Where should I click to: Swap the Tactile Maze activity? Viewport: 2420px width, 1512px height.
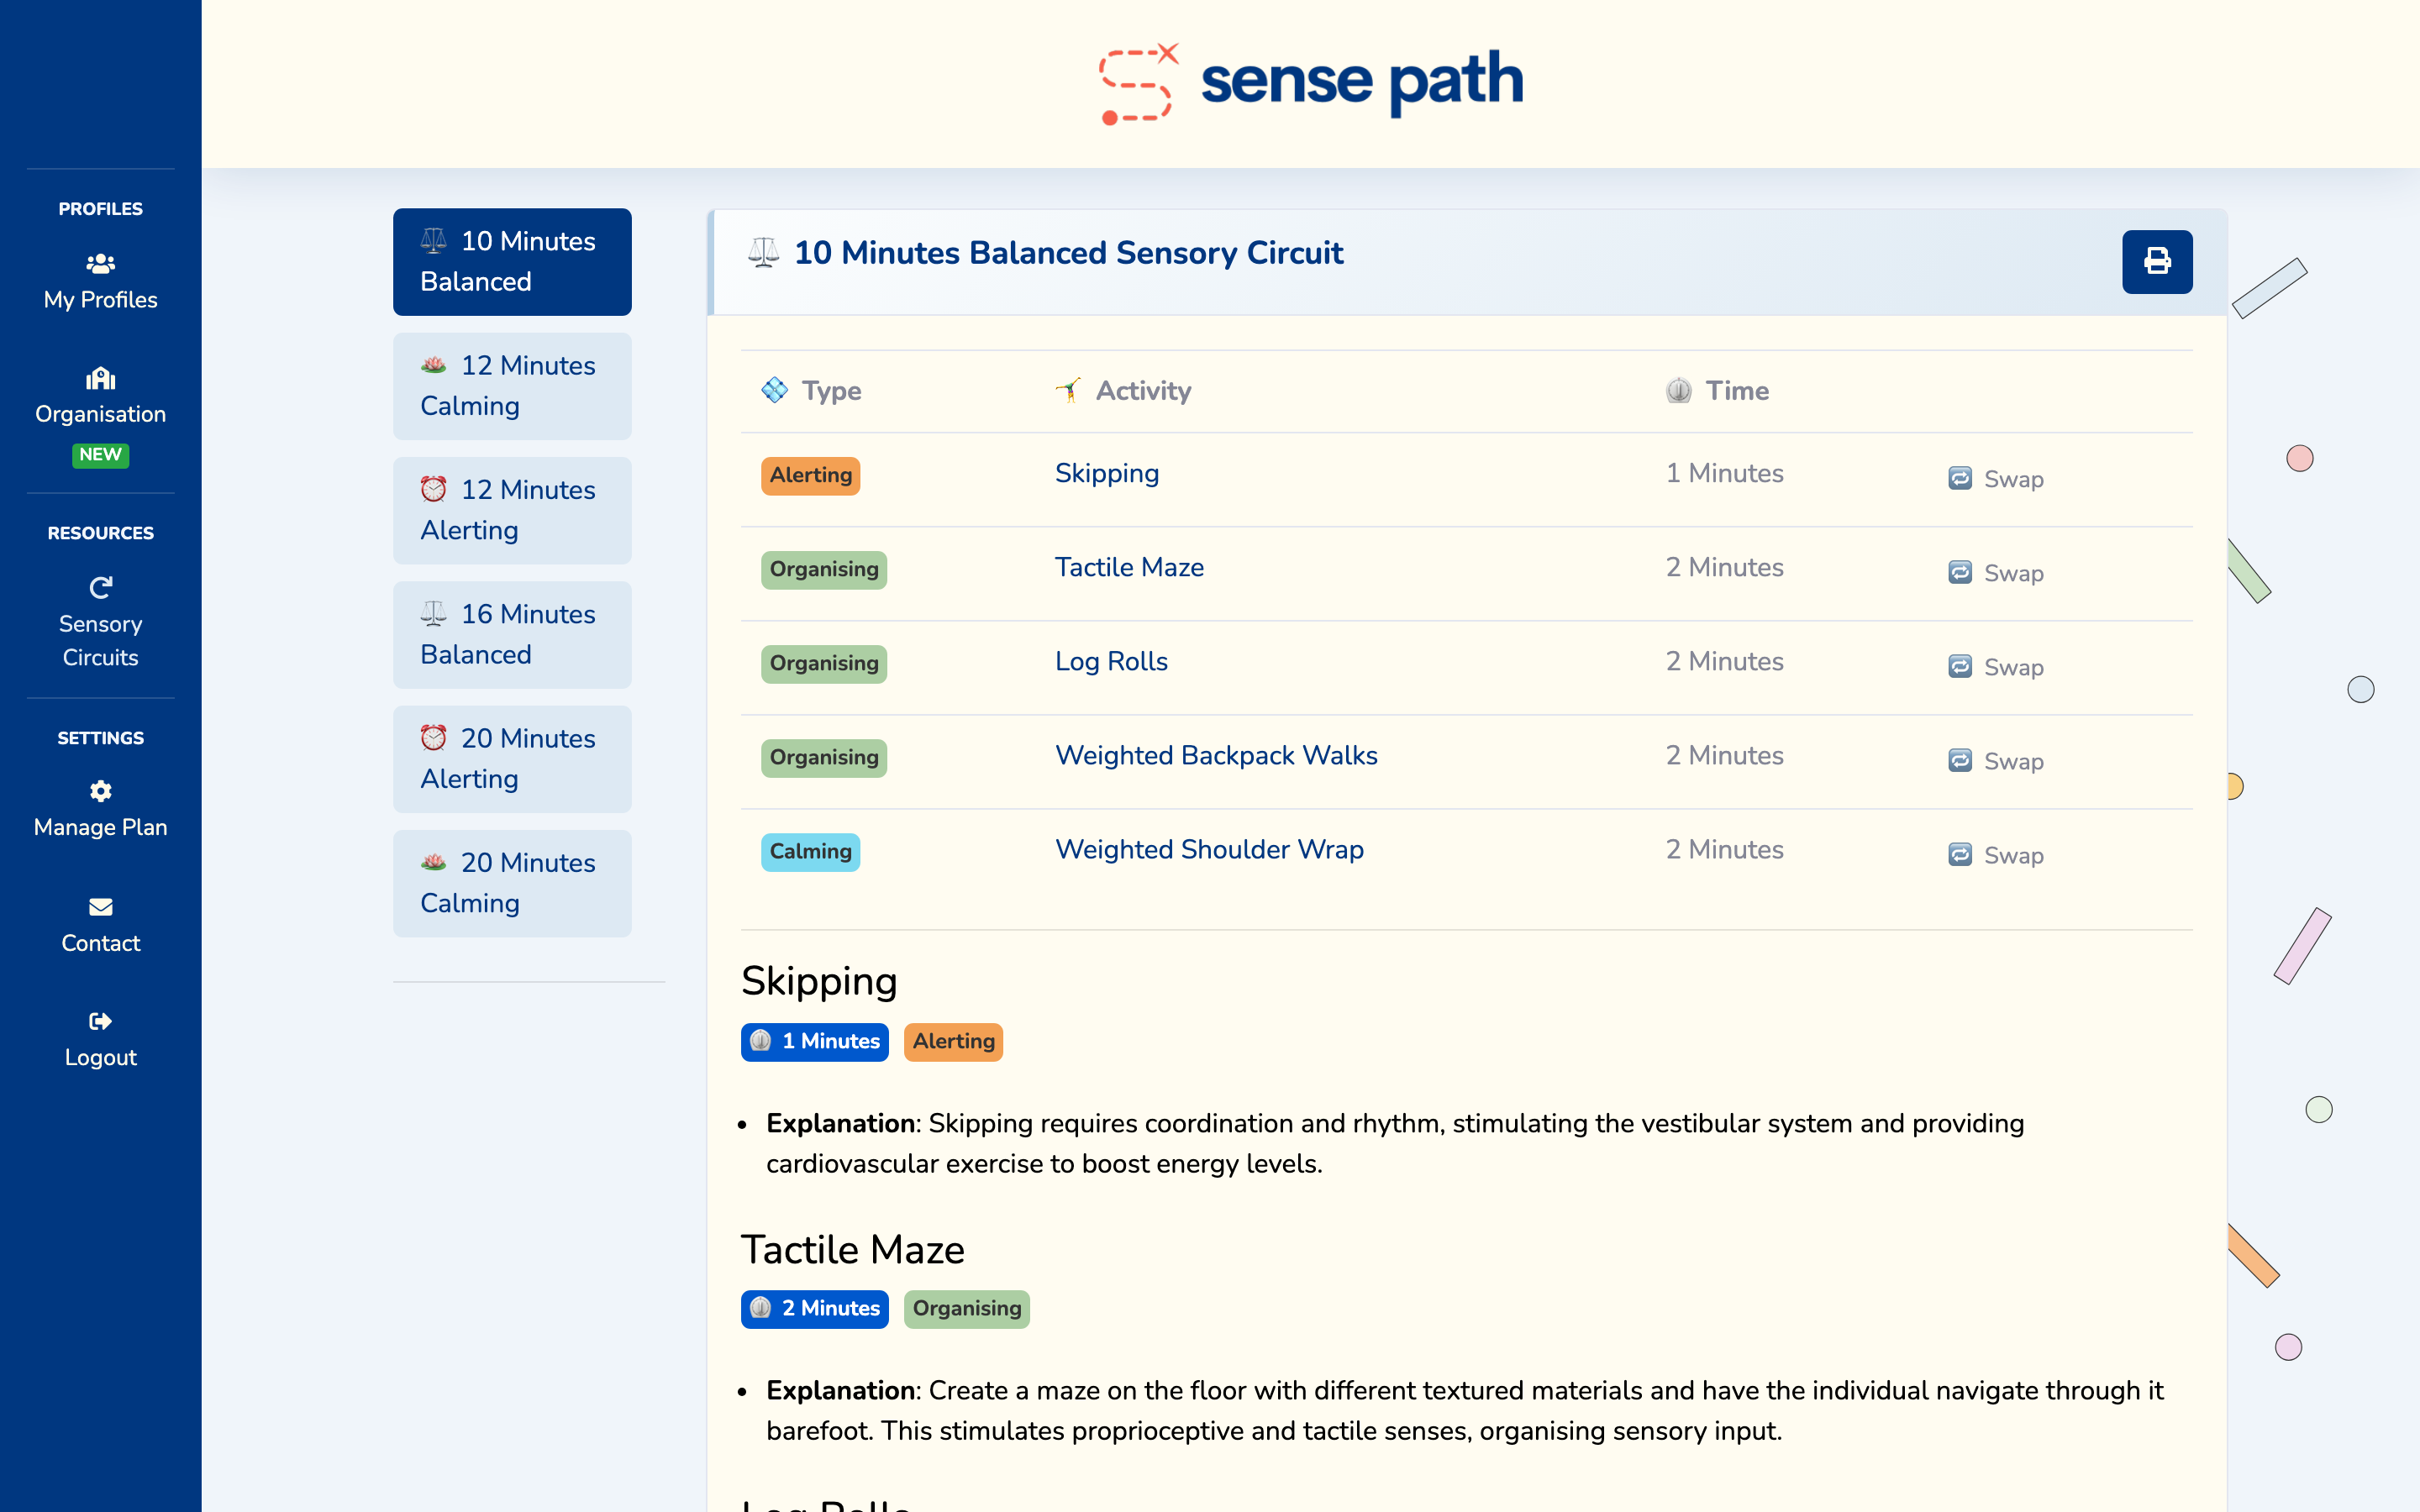coord(1994,573)
